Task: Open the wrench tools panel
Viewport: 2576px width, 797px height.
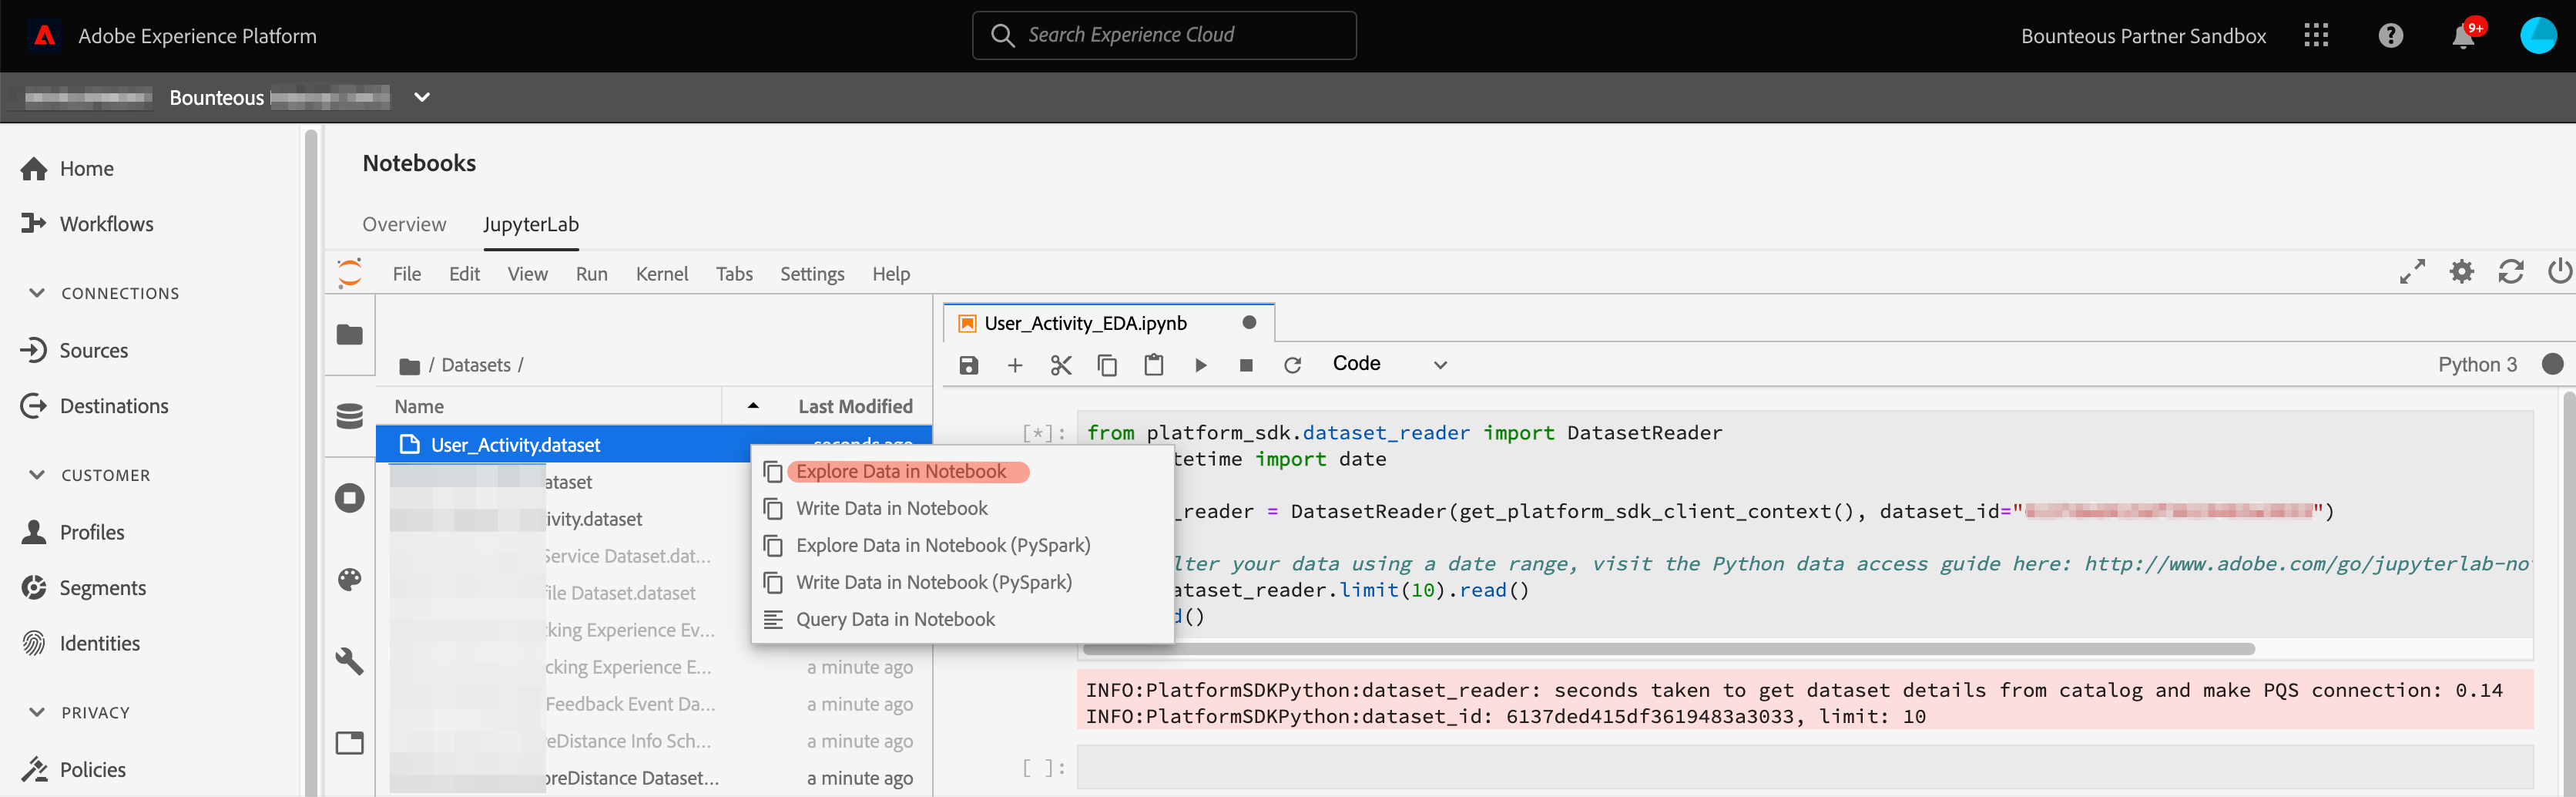Action: (349, 661)
